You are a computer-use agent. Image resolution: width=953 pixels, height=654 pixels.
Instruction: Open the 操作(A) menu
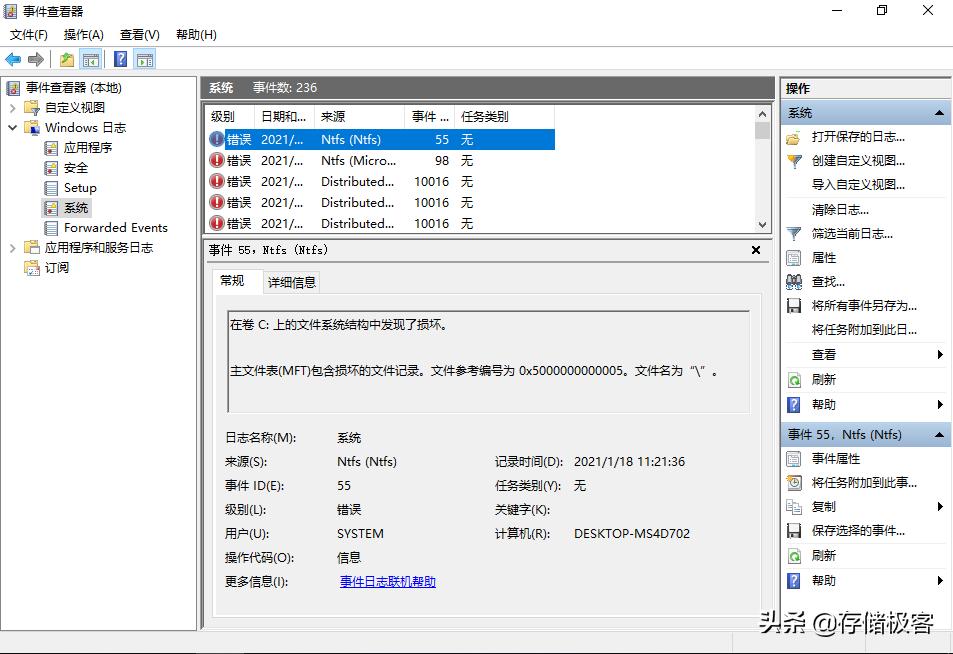84,34
